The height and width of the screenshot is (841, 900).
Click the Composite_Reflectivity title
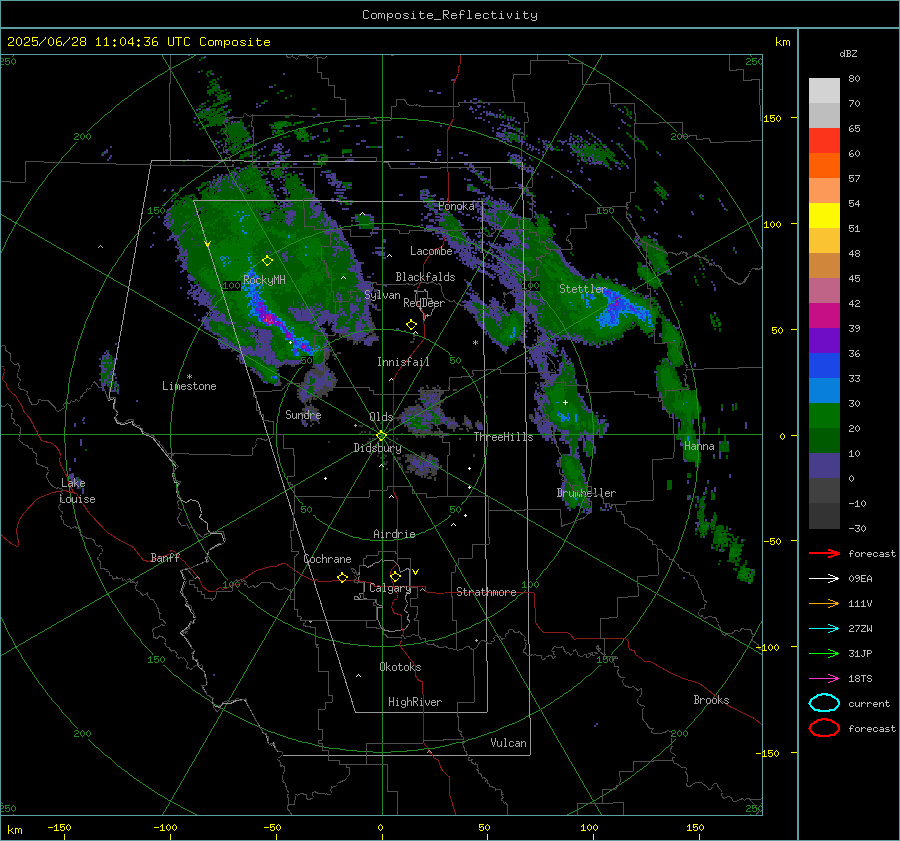[450, 15]
